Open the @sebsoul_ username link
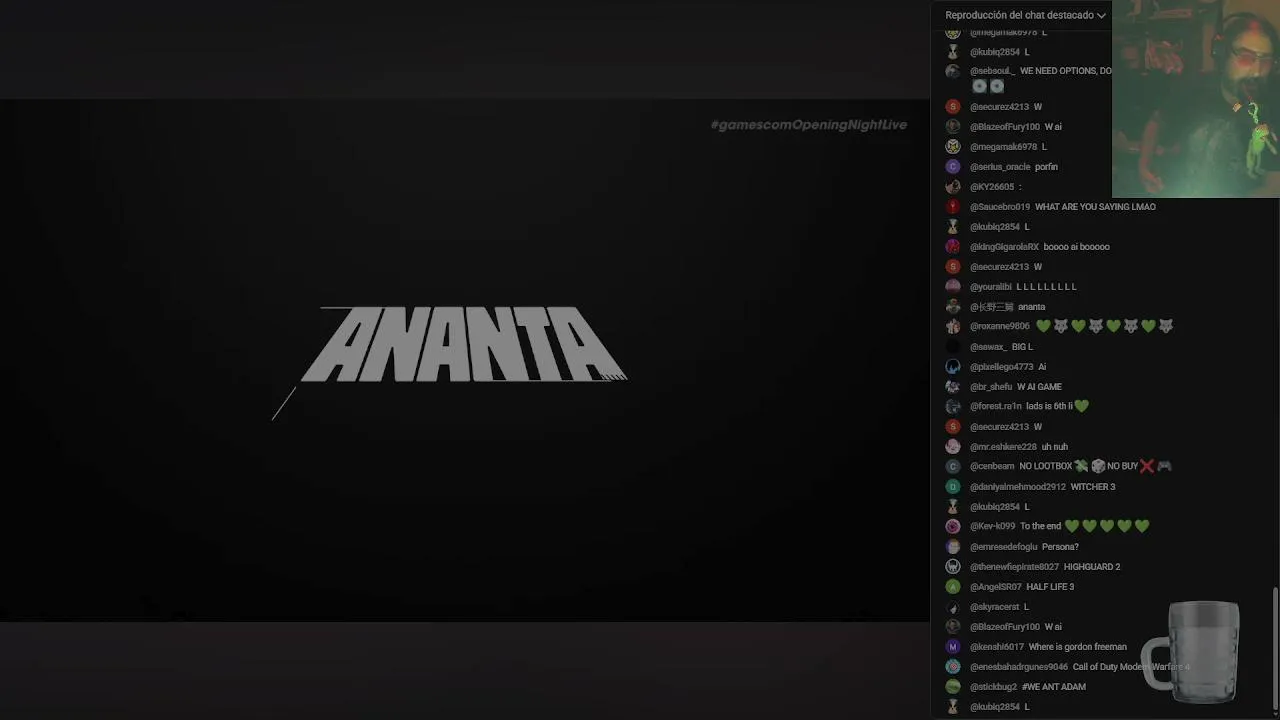 tap(992, 71)
